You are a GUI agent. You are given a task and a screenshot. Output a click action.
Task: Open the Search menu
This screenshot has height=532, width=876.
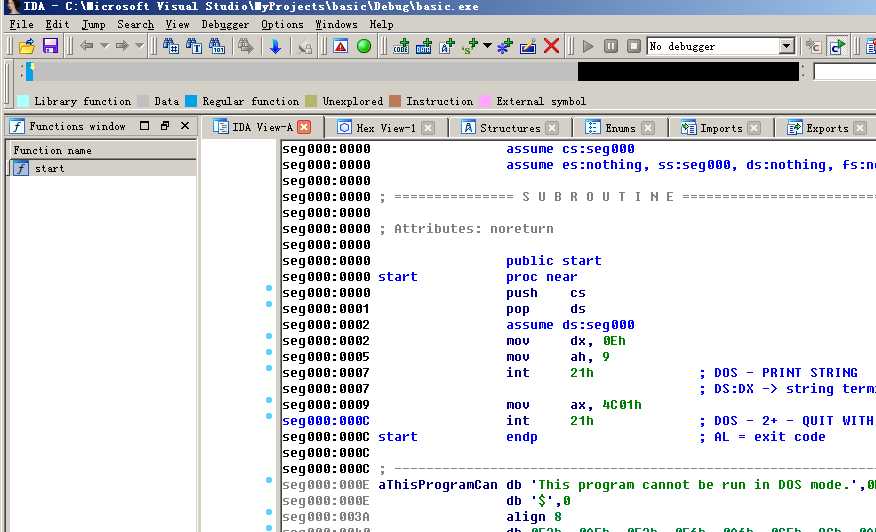point(135,25)
